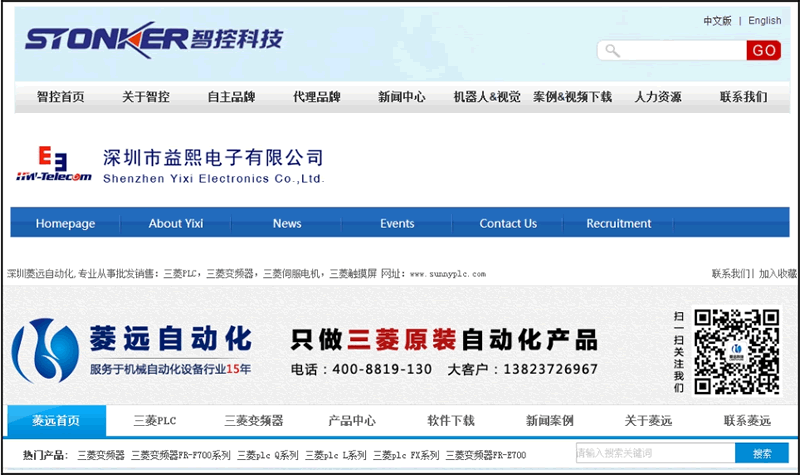
Task: Go to Yixi Homepage tab
Action: (x=65, y=223)
